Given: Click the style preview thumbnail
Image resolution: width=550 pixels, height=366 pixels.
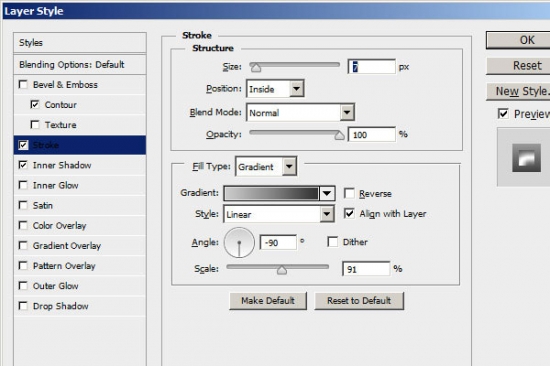Looking at the screenshot, I should click(526, 158).
